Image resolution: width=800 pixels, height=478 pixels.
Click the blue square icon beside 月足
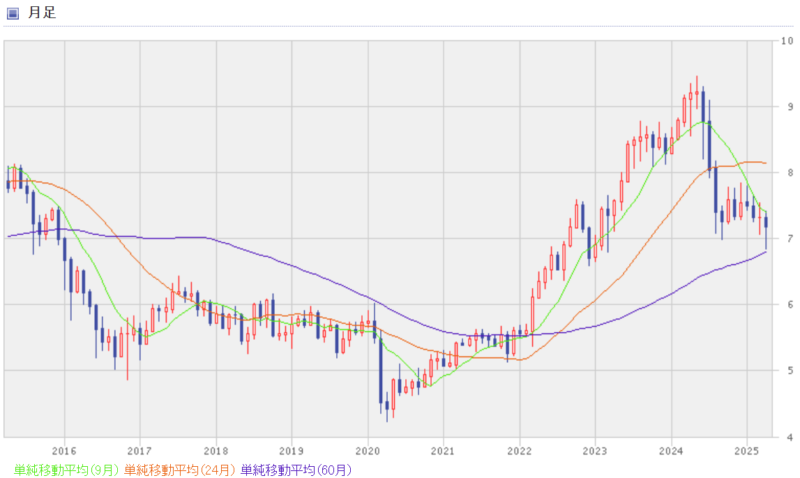pyautogui.click(x=13, y=13)
